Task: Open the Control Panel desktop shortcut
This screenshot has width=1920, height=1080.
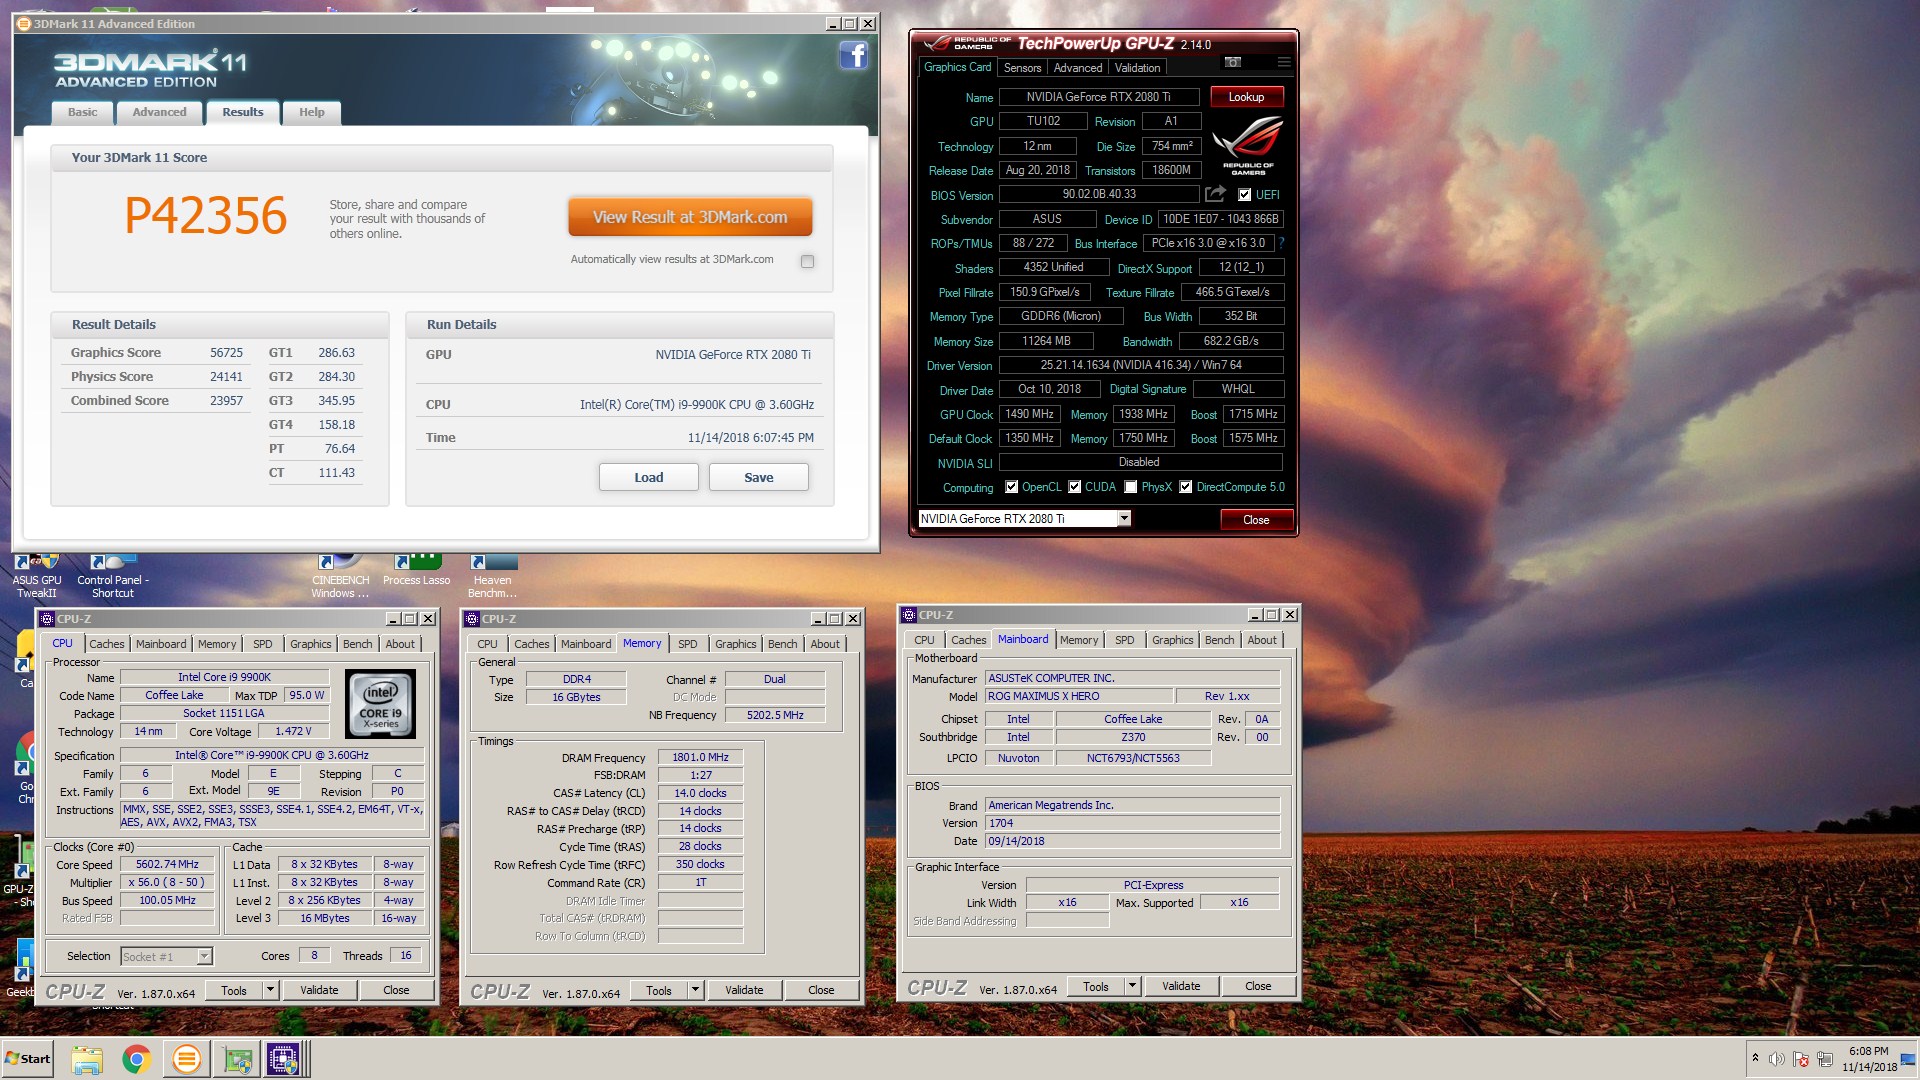Action: pos(112,576)
